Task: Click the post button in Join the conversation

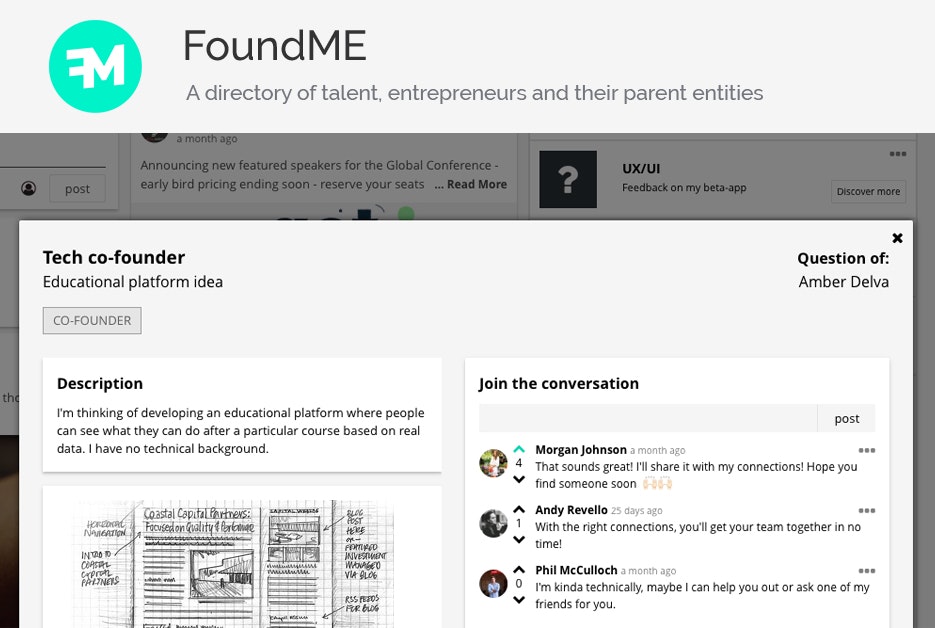Action: (846, 417)
